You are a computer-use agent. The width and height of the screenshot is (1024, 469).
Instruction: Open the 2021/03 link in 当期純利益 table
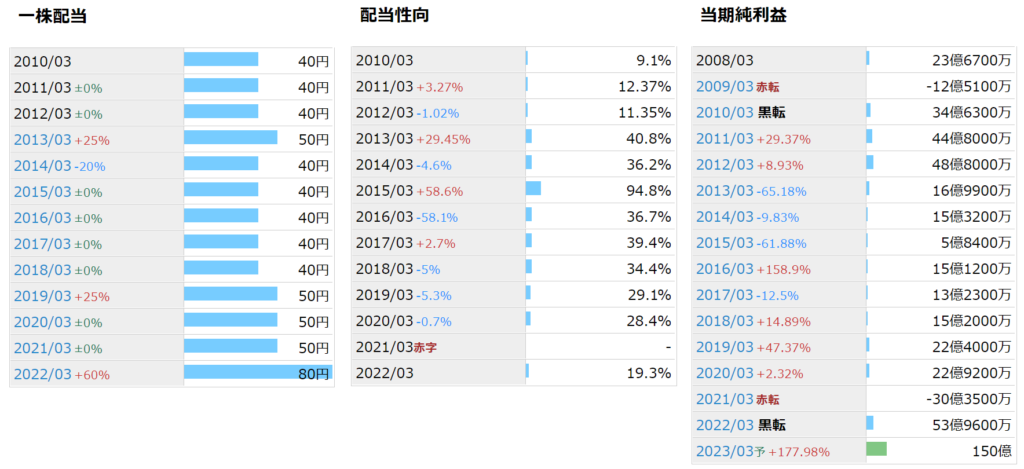[x=725, y=399]
